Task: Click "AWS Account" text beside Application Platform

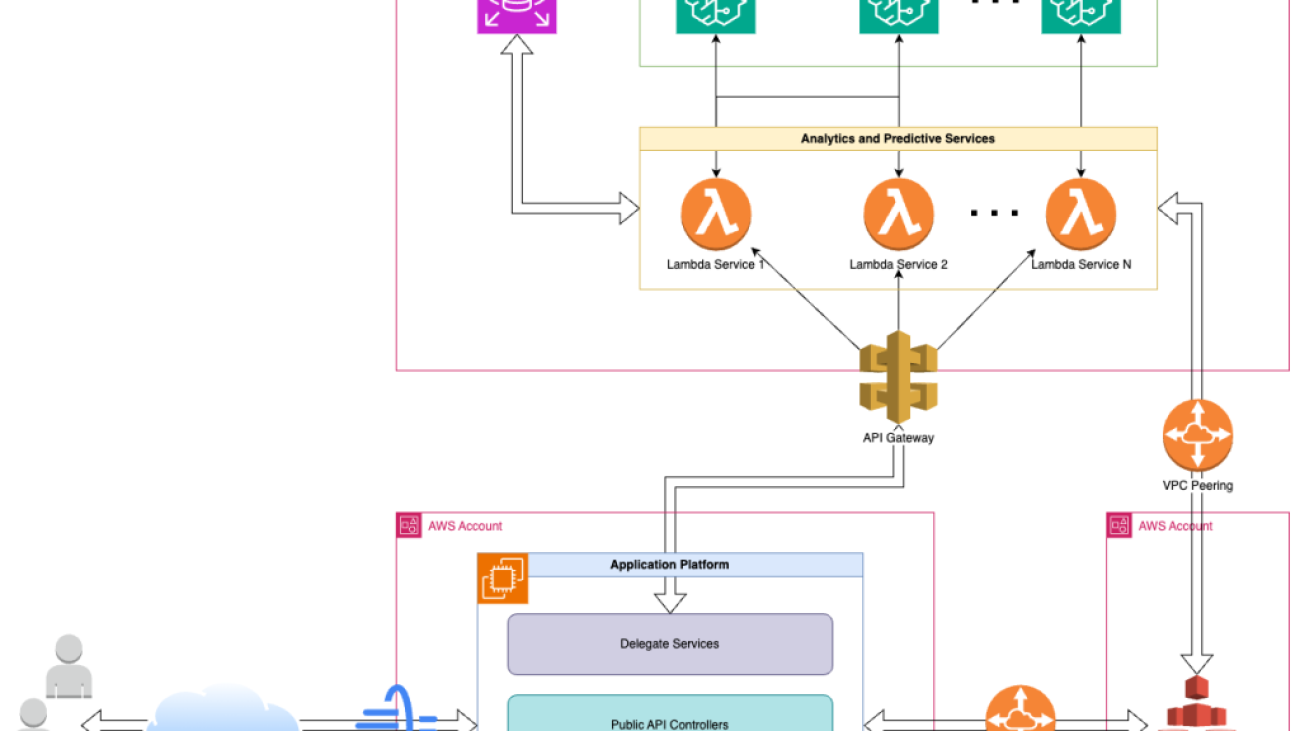Action: tap(465, 526)
